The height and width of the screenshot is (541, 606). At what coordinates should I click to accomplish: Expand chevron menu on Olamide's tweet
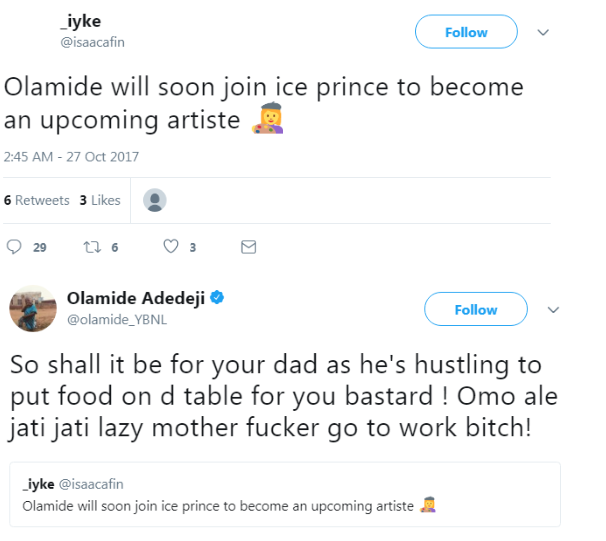click(553, 310)
